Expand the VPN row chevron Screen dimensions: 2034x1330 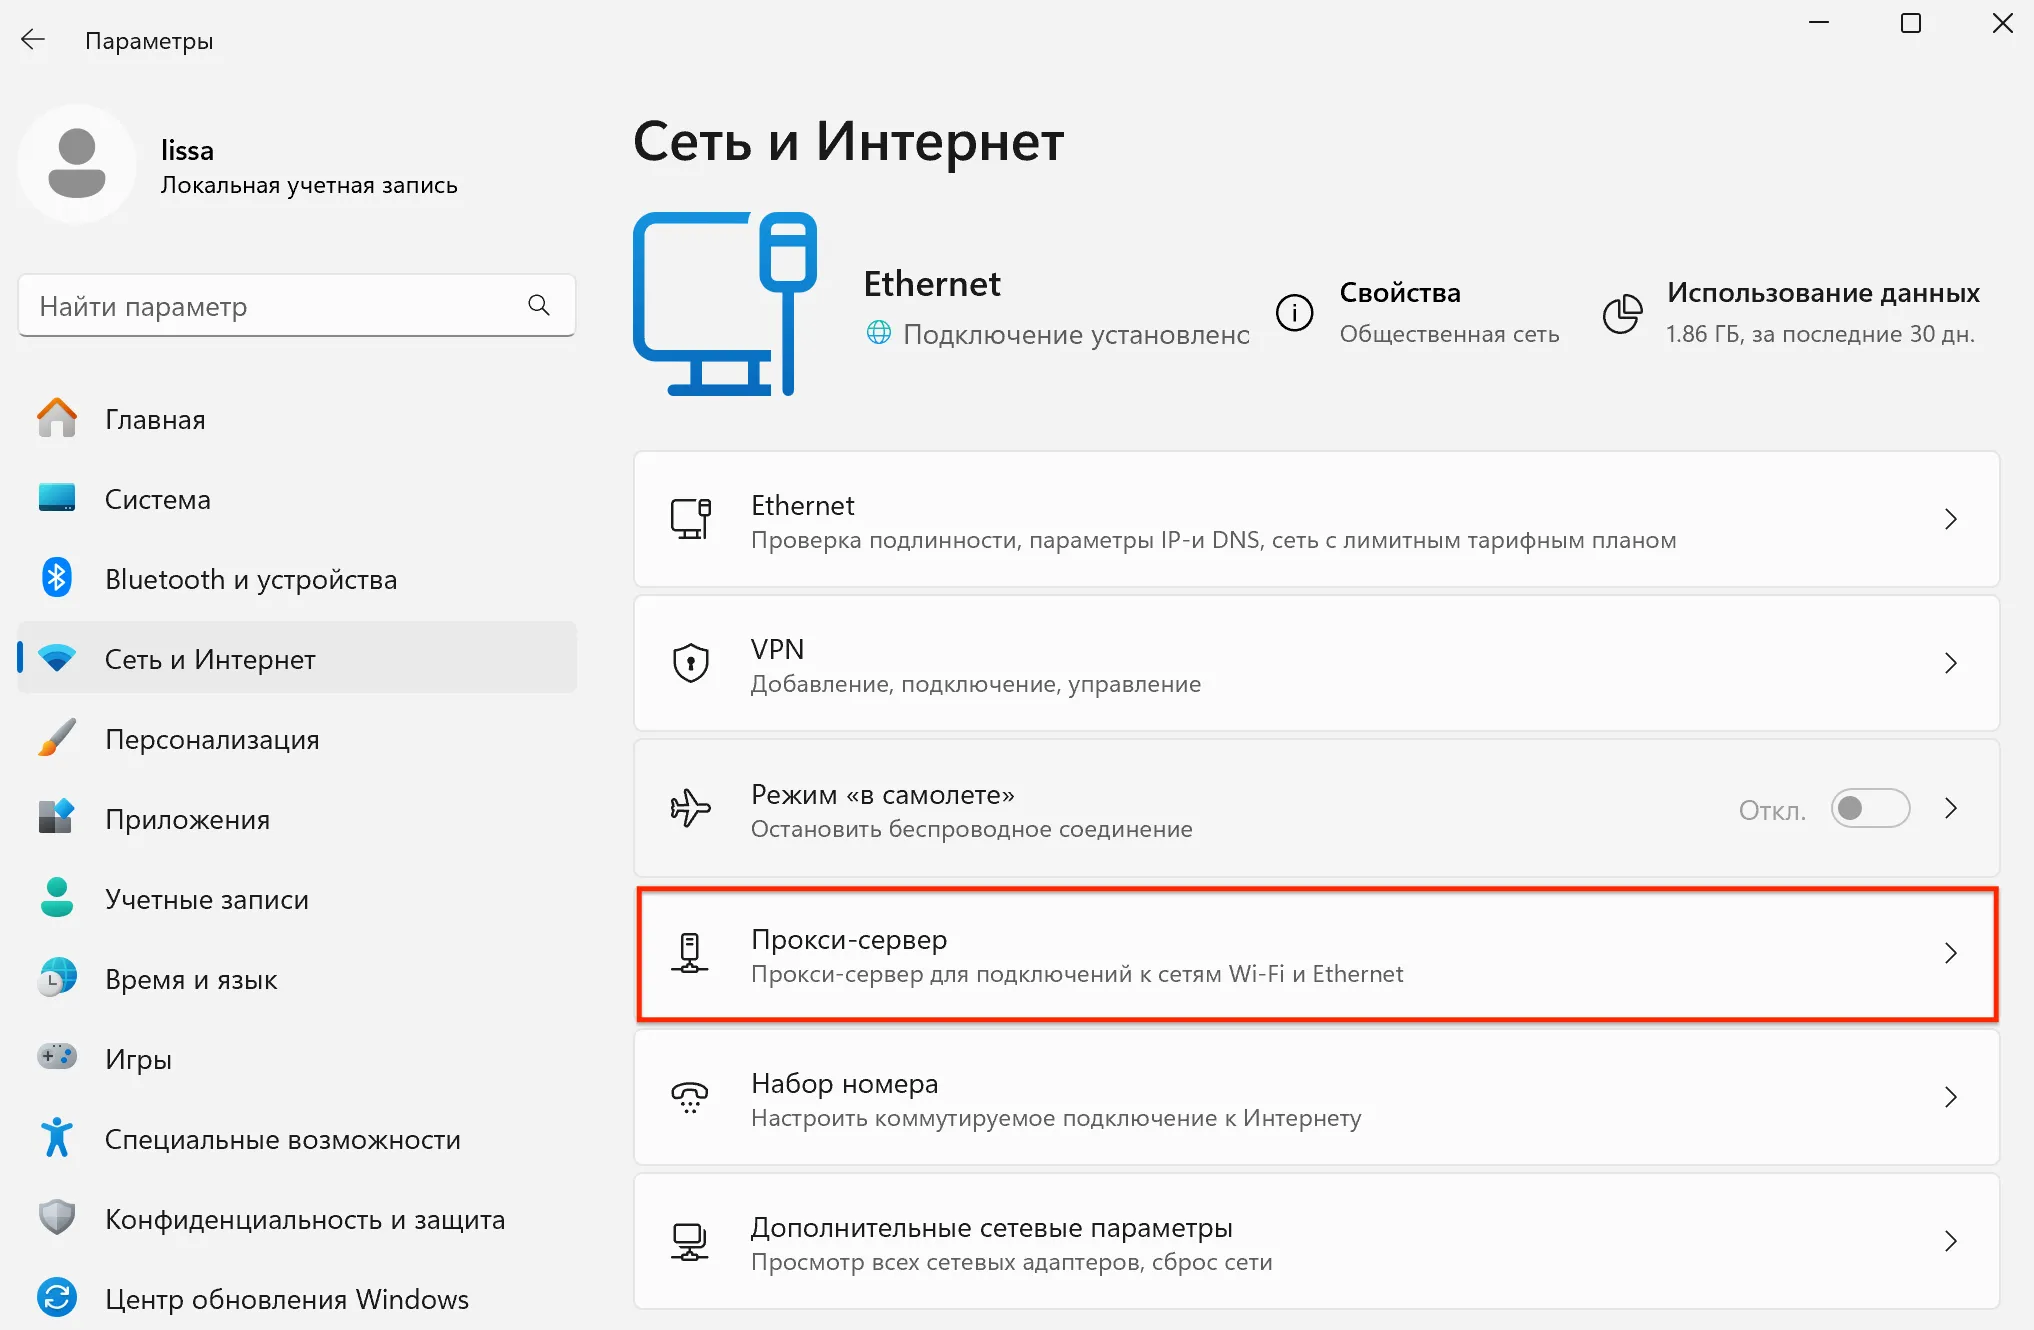click(x=1950, y=663)
